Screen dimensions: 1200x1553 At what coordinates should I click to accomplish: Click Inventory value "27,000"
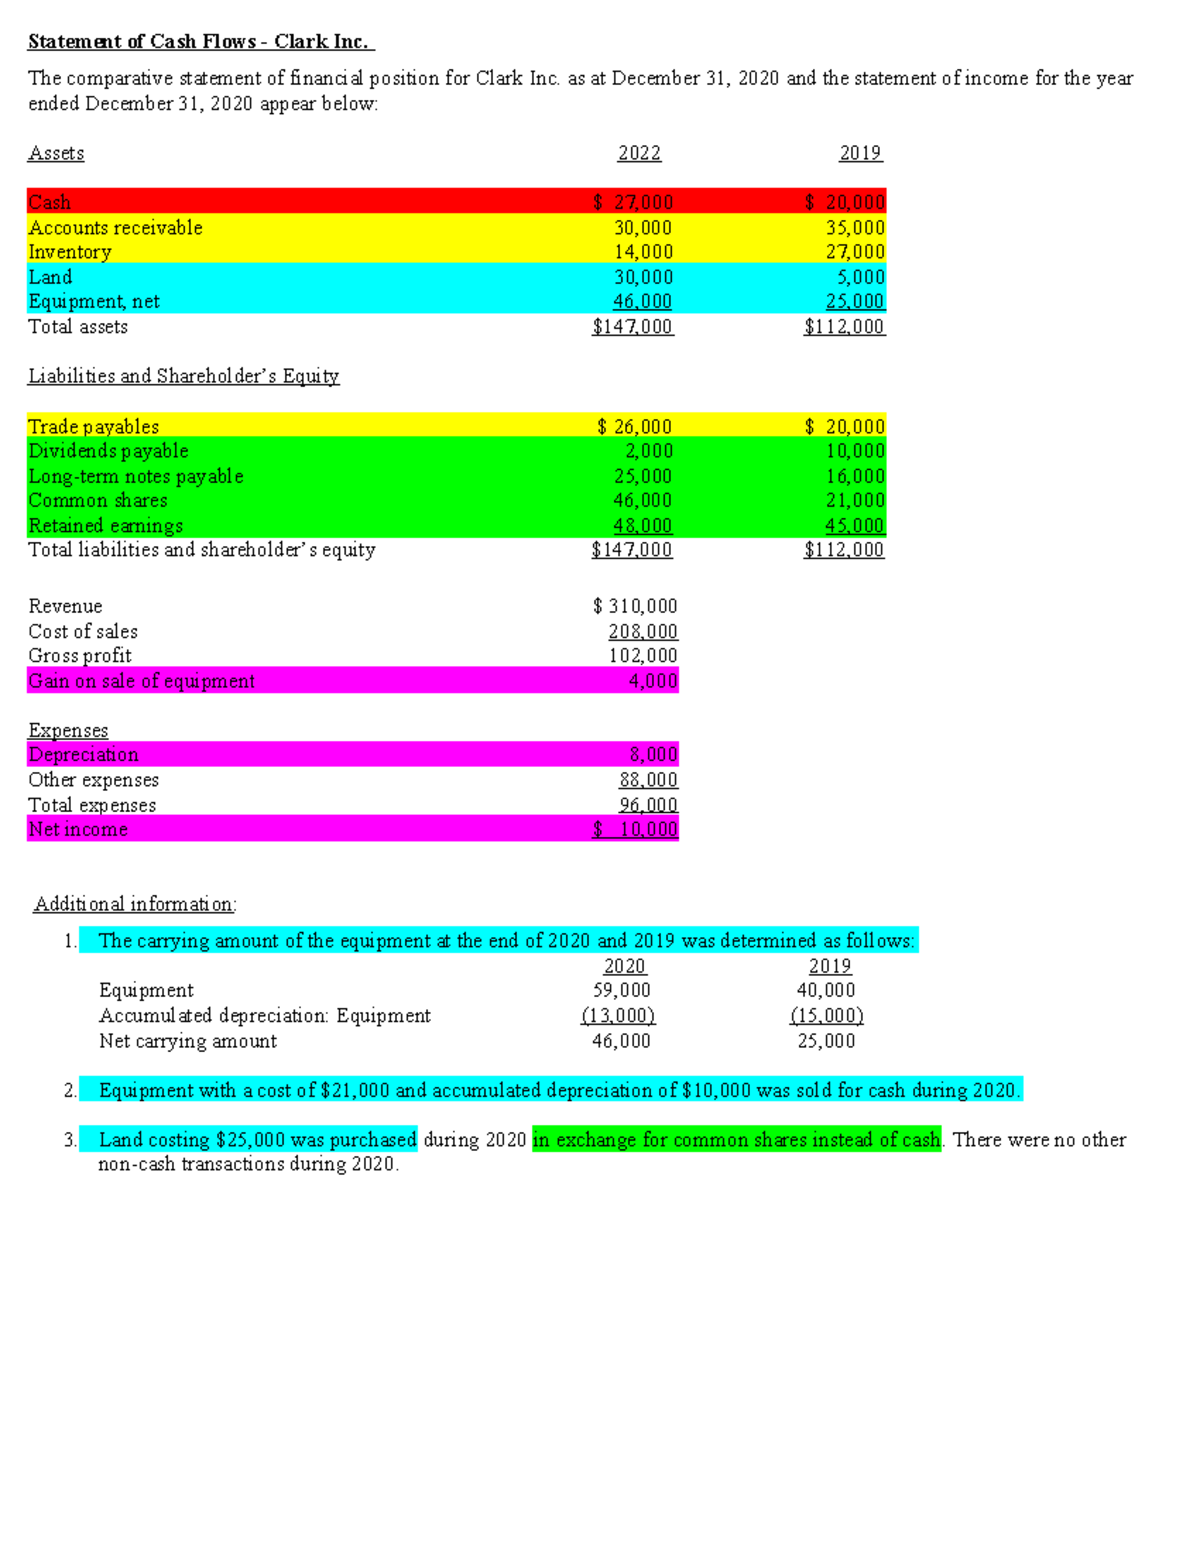(855, 252)
